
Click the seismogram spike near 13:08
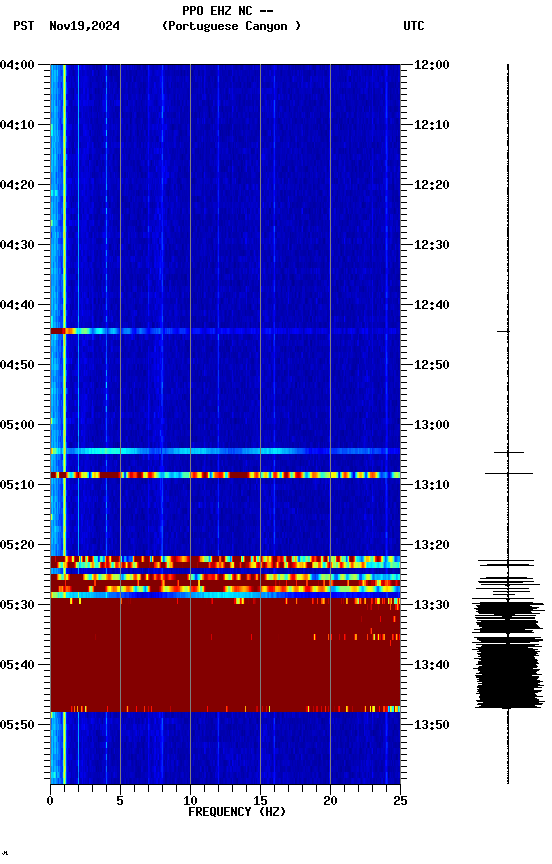(x=508, y=473)
